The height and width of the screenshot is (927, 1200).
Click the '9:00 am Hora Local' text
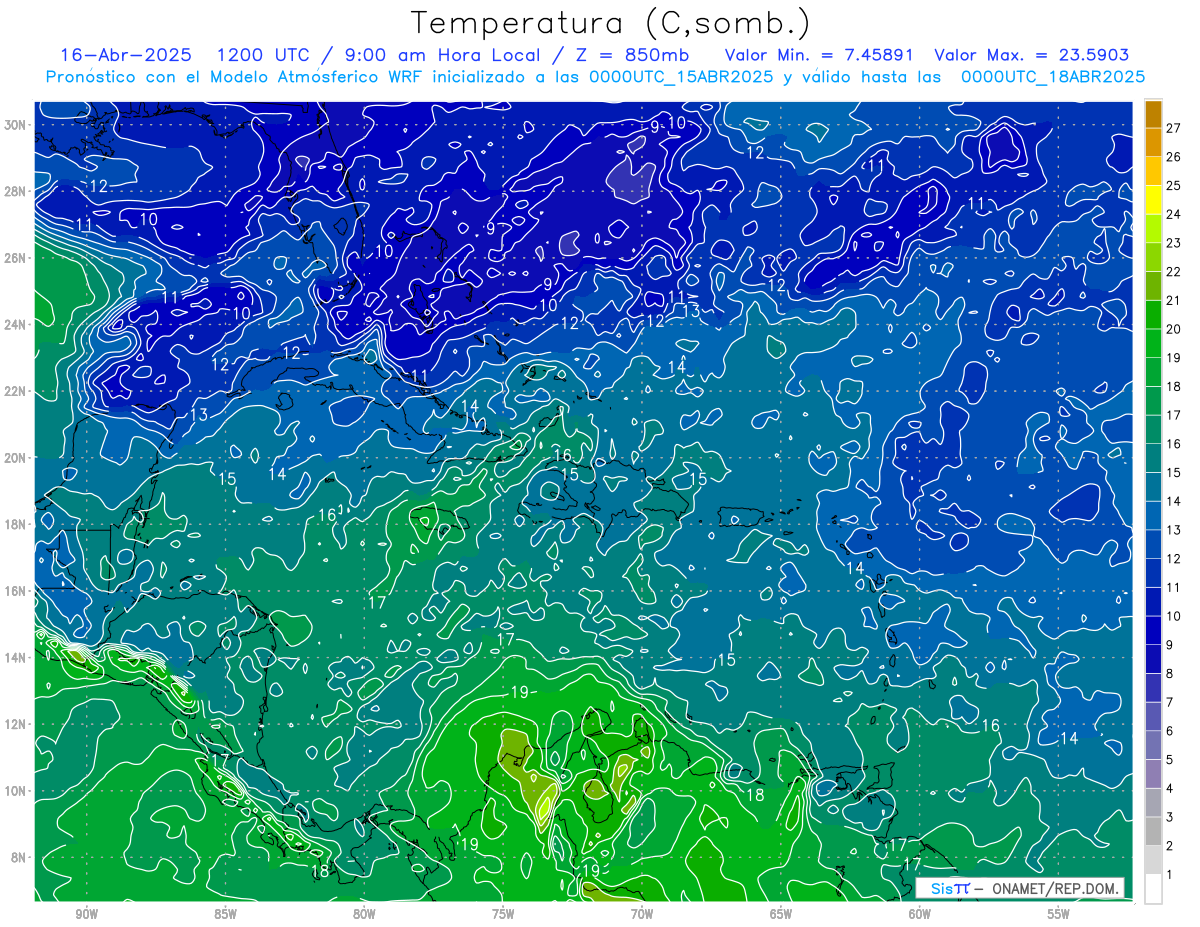(x=443, y=55)
